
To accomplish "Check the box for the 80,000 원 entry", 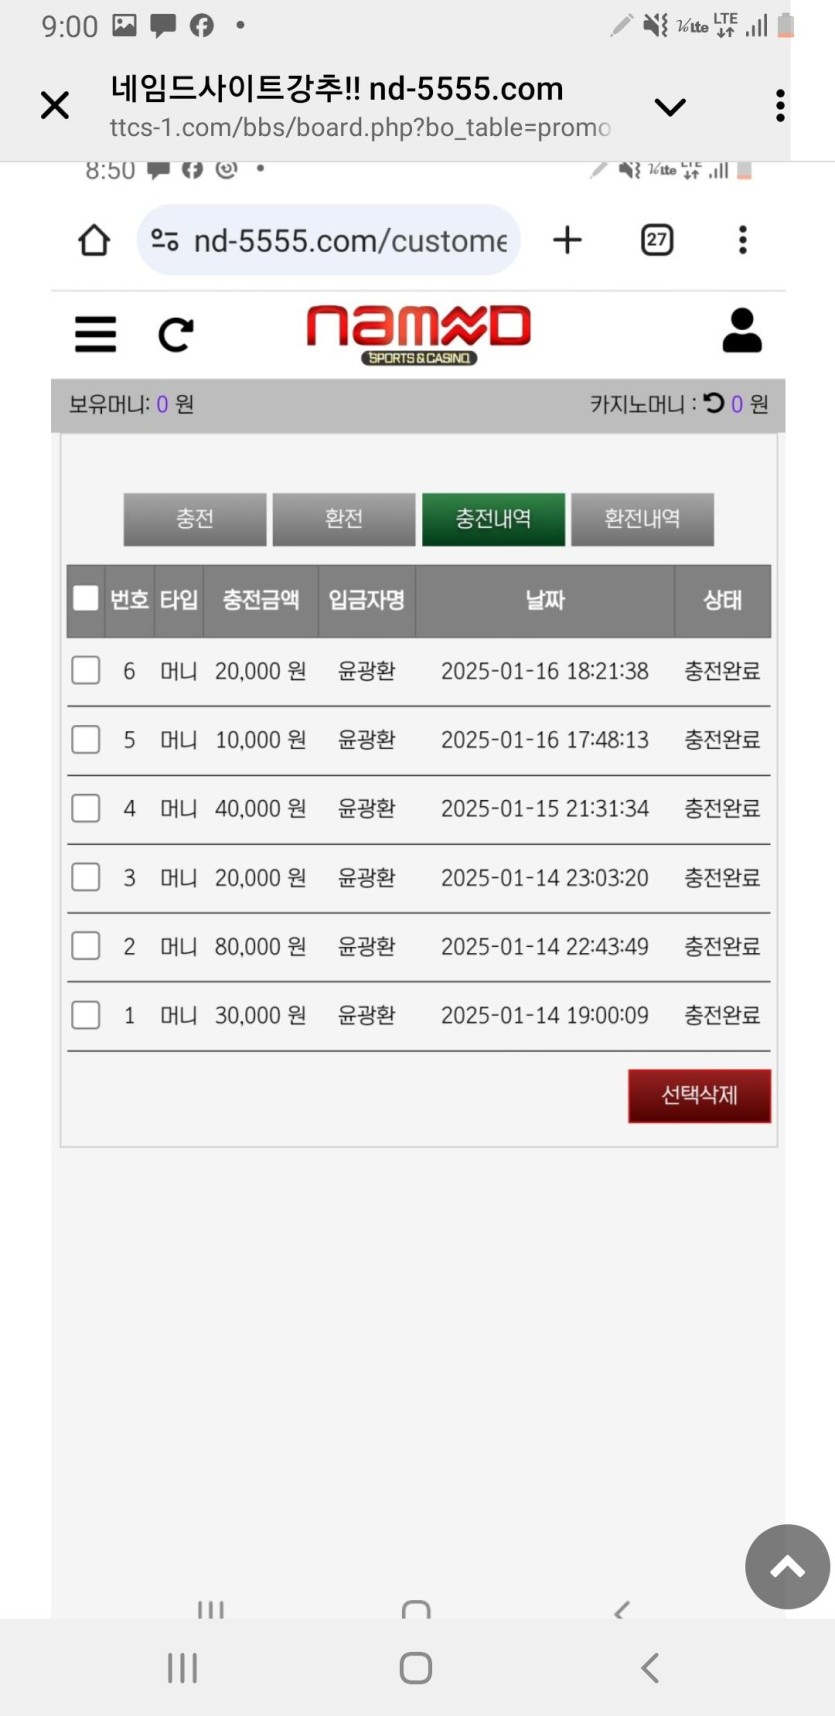I will coord(86,946).
